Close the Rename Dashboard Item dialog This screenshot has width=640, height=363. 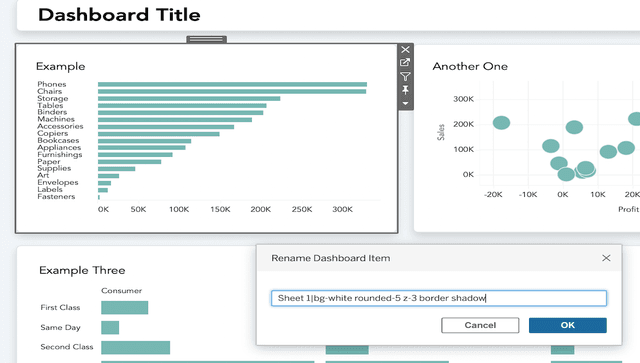606,258
